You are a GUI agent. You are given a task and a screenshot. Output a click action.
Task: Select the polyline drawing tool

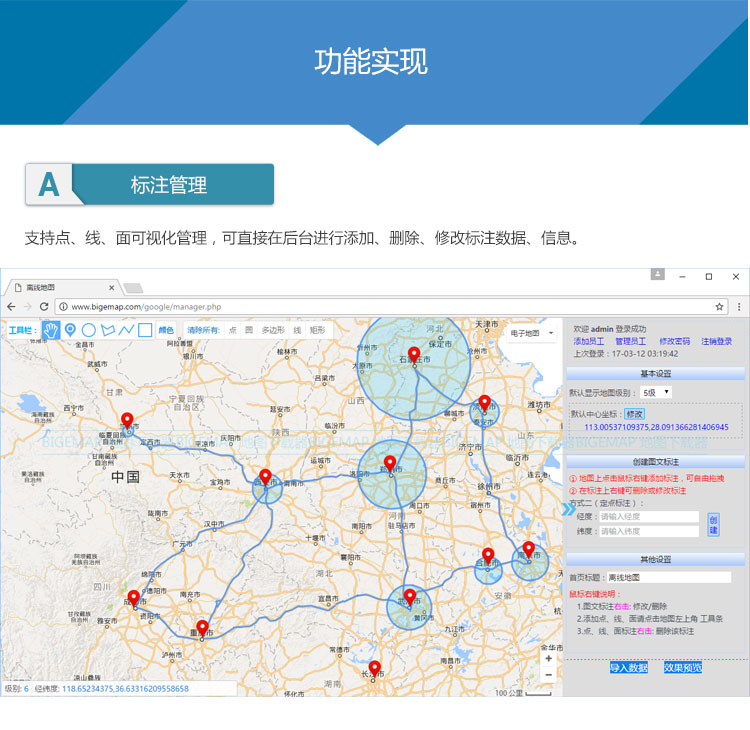point(126,330)
